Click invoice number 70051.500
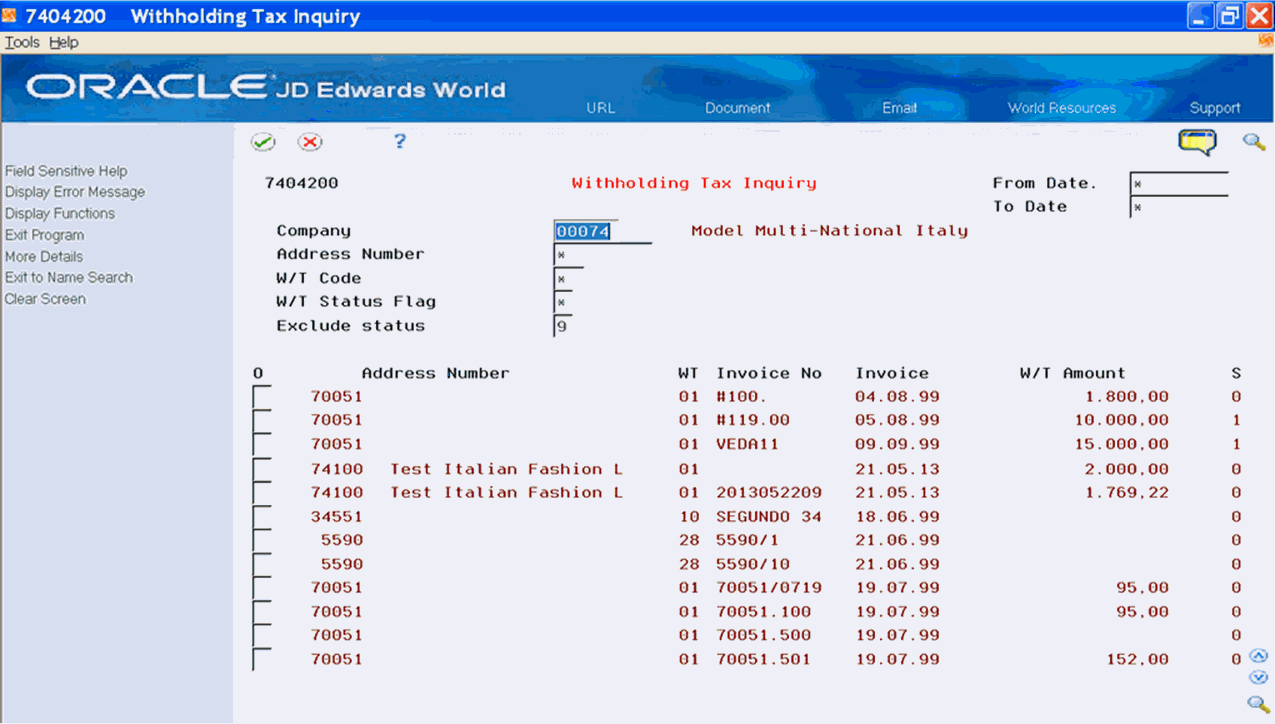The height and width of the screenshot is (724, 1275). click(x=764, y=635)
